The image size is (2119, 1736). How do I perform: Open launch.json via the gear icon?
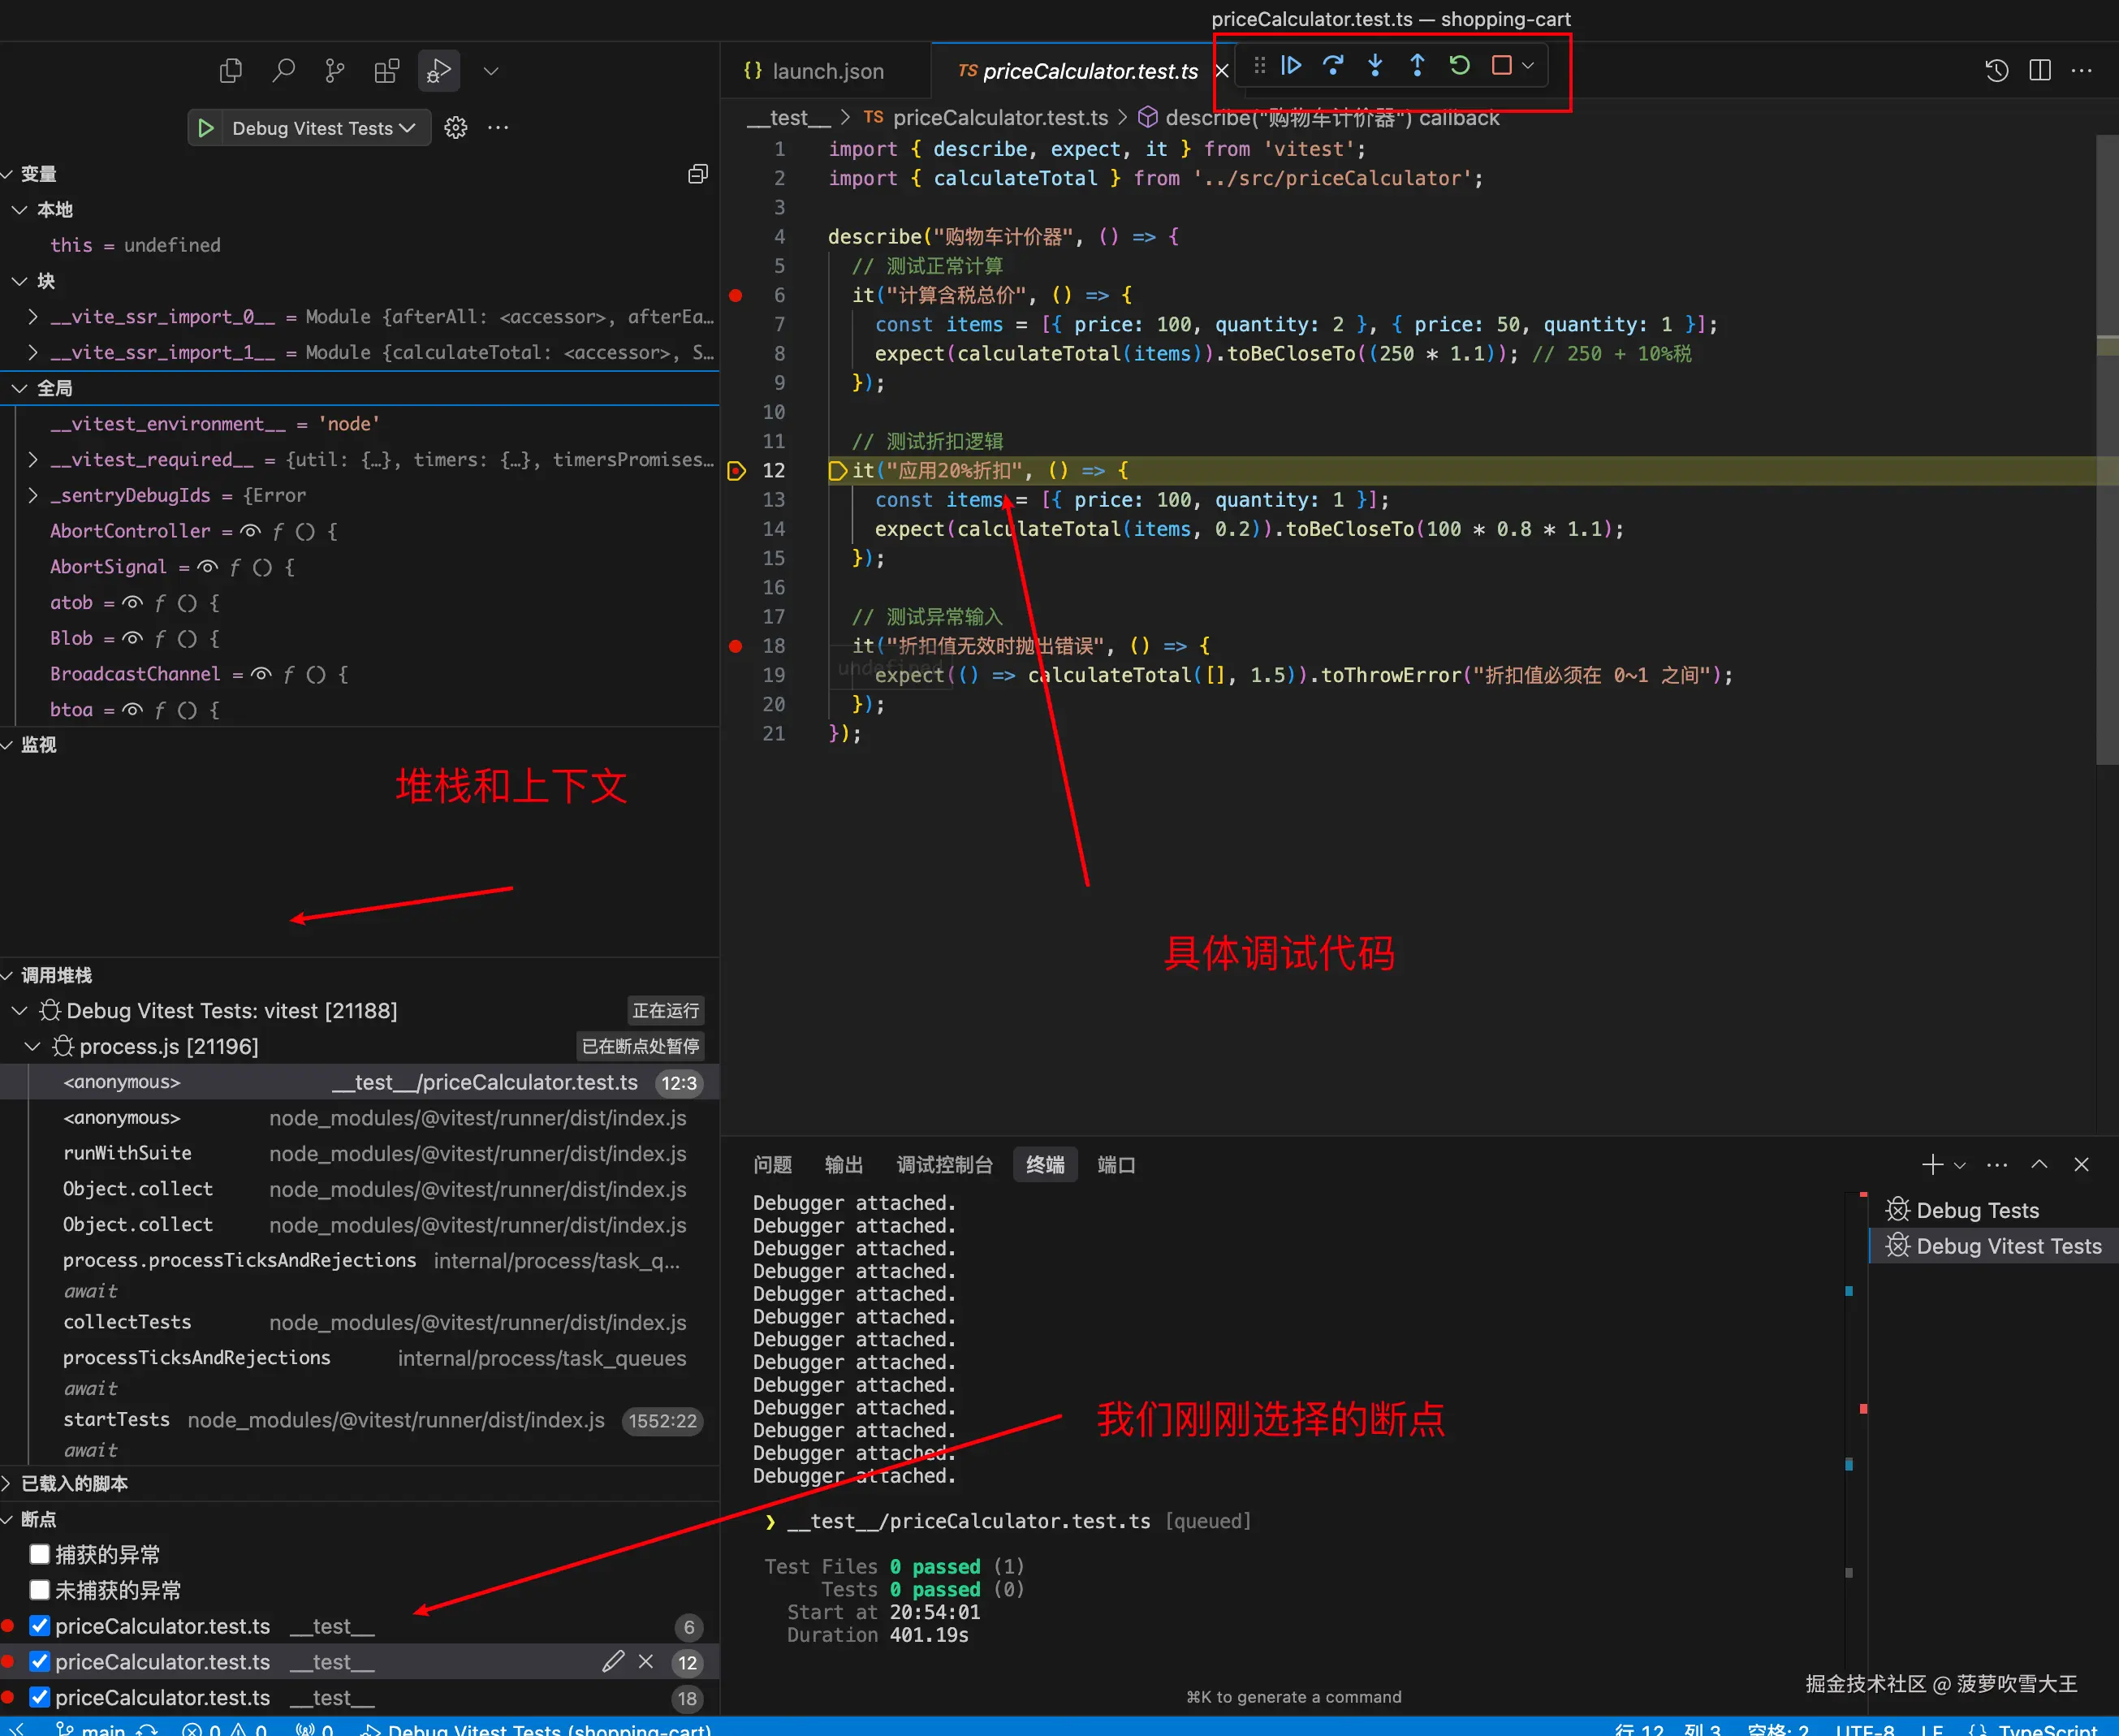(456, 128)
